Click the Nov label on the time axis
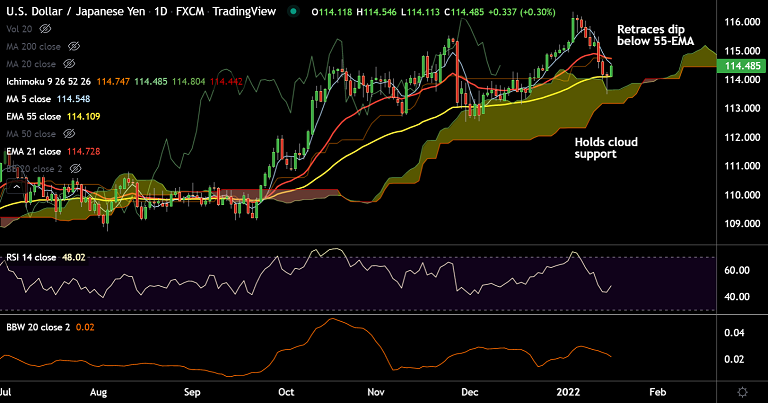 point(376,392)
